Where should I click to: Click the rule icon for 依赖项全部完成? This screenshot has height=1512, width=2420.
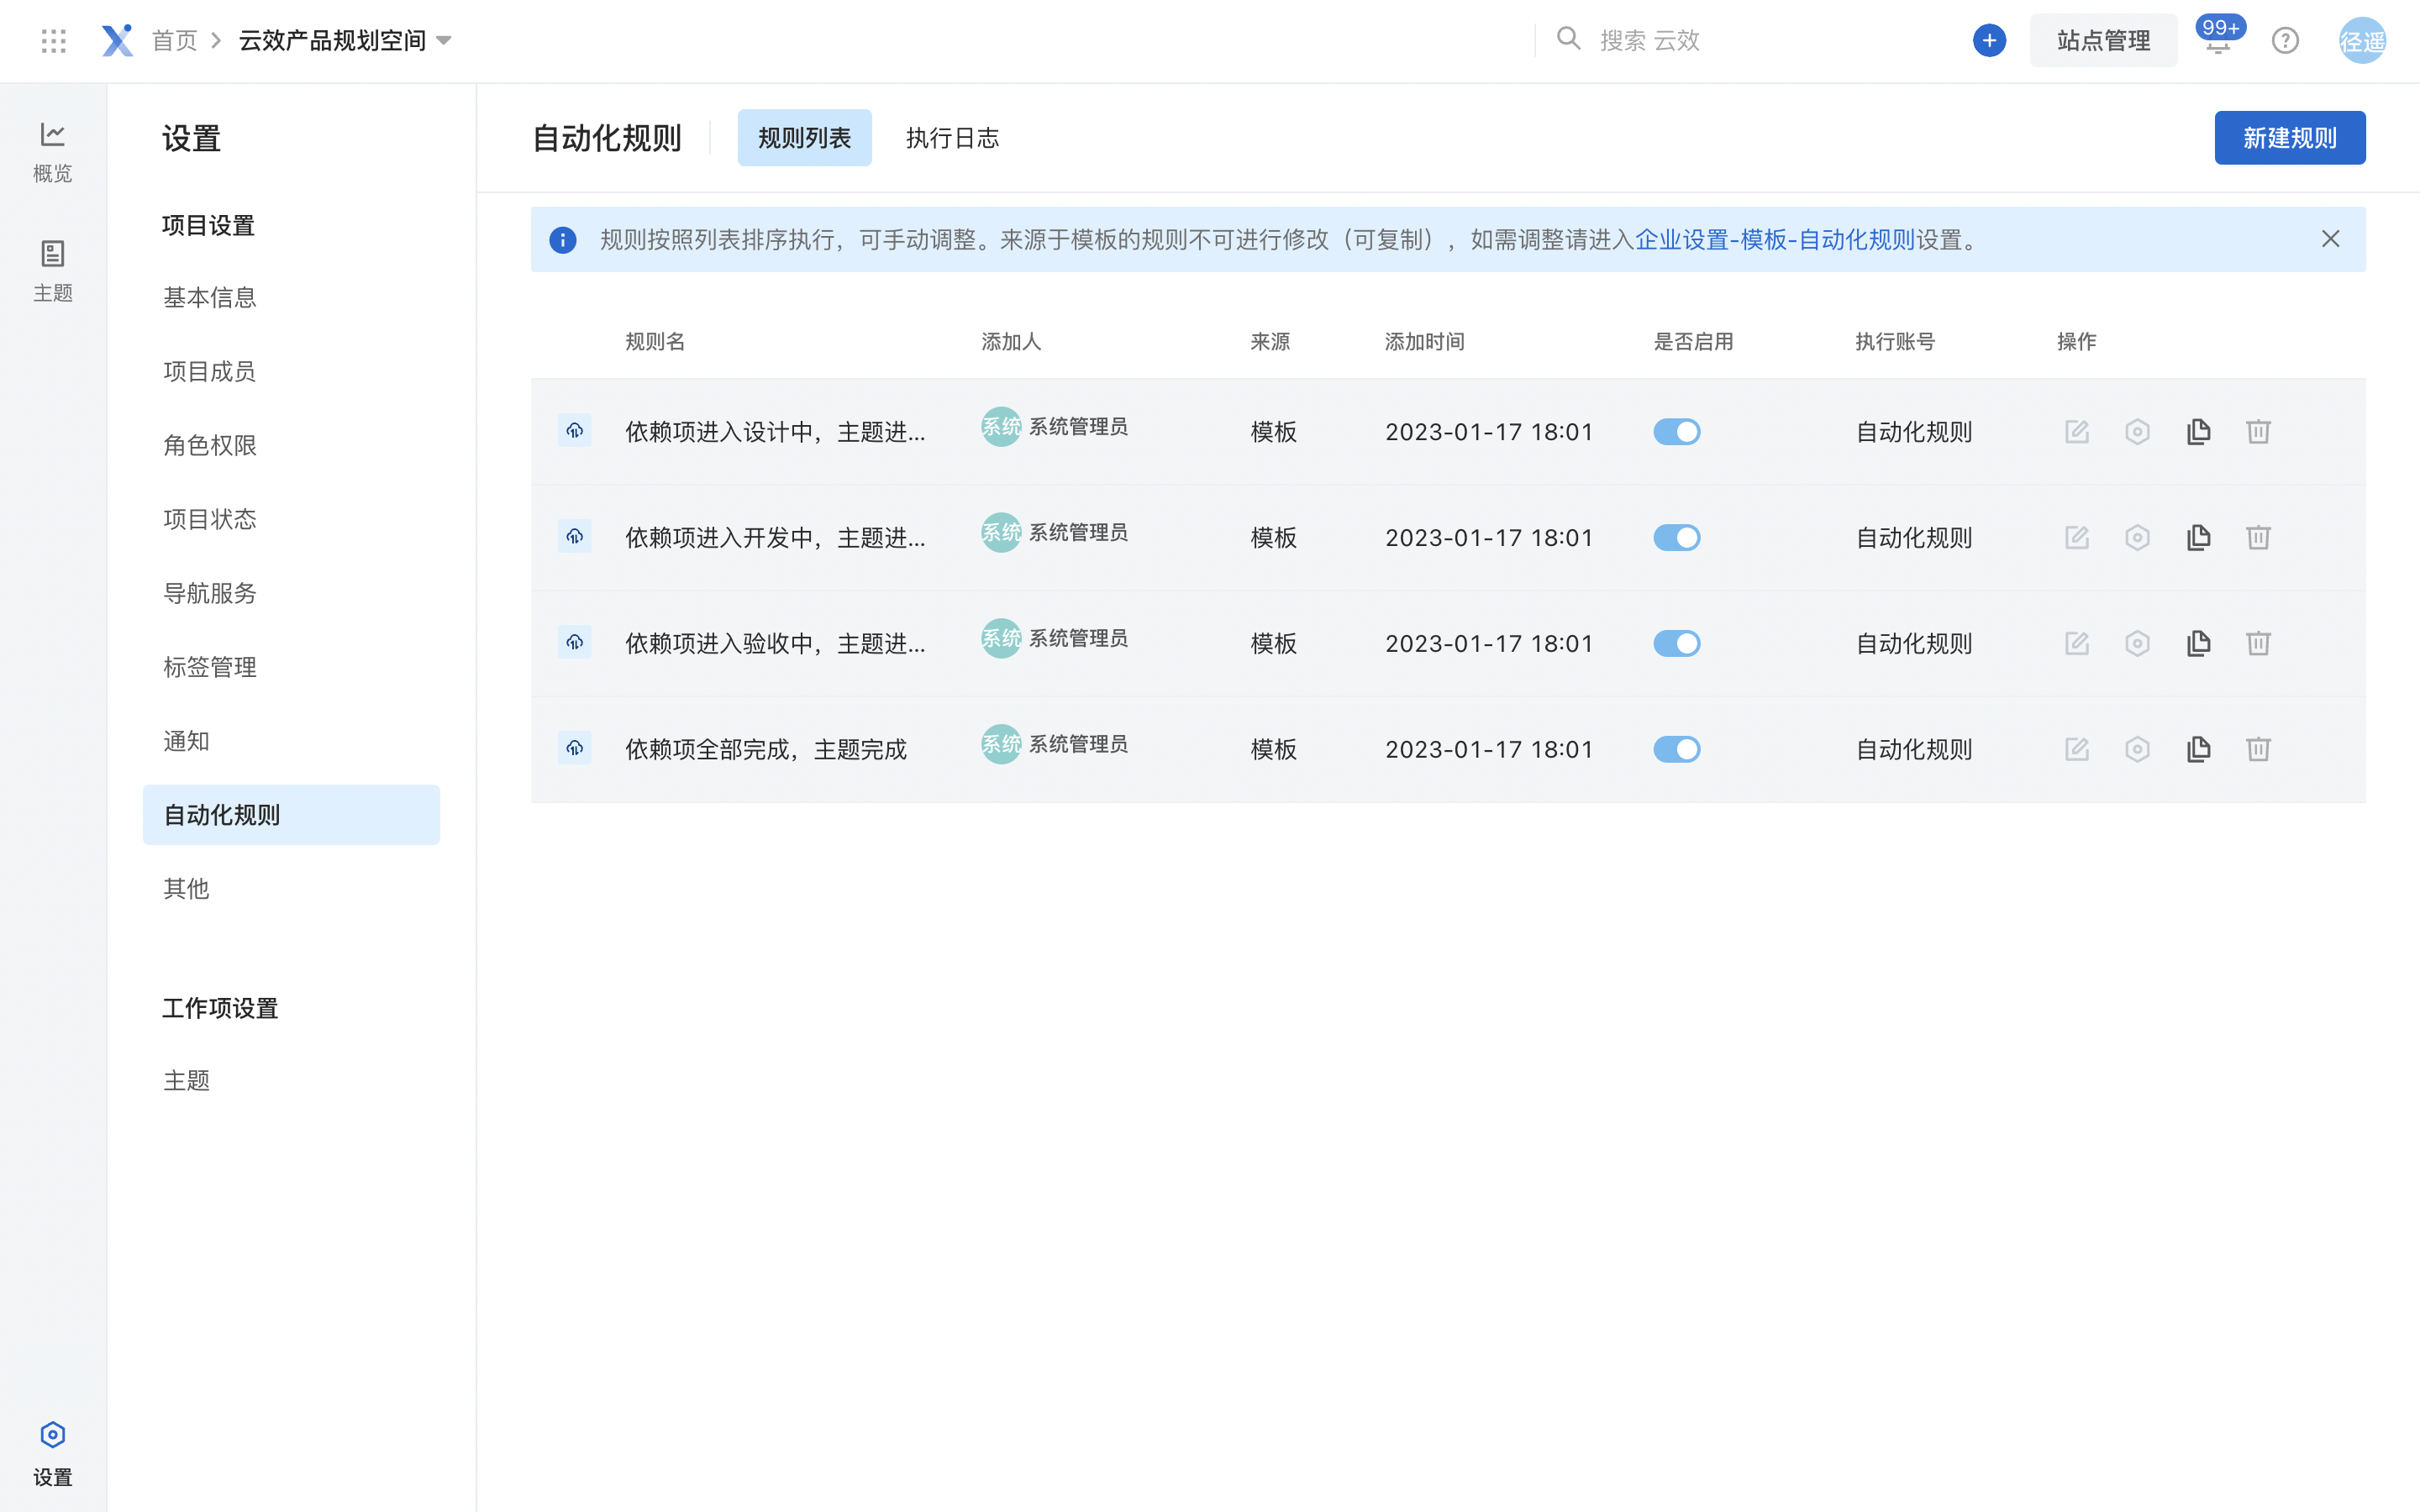575,749
